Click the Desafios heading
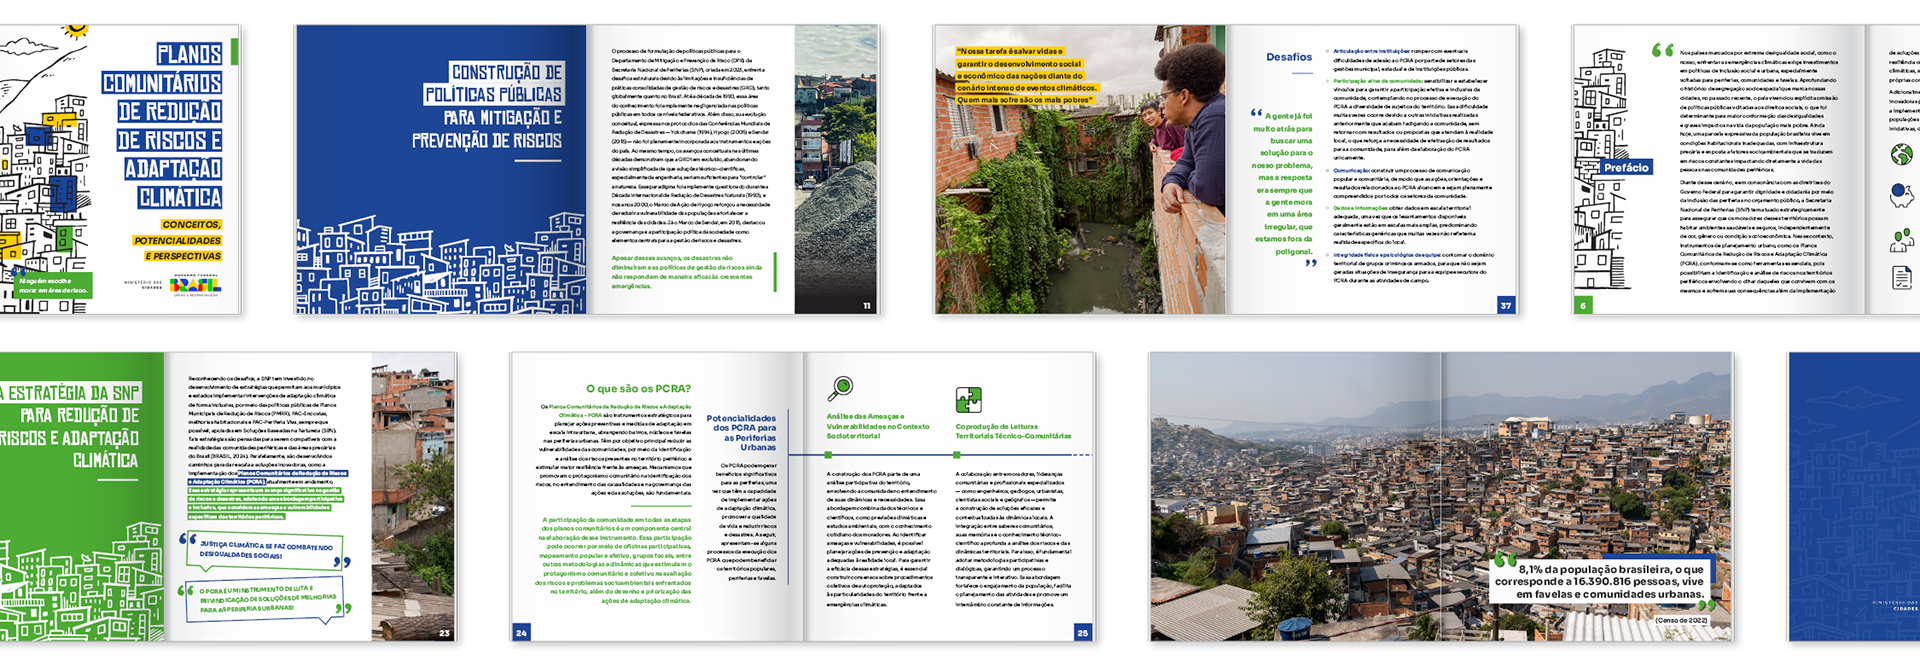The image size is (1920, 666). point(1288,57)
